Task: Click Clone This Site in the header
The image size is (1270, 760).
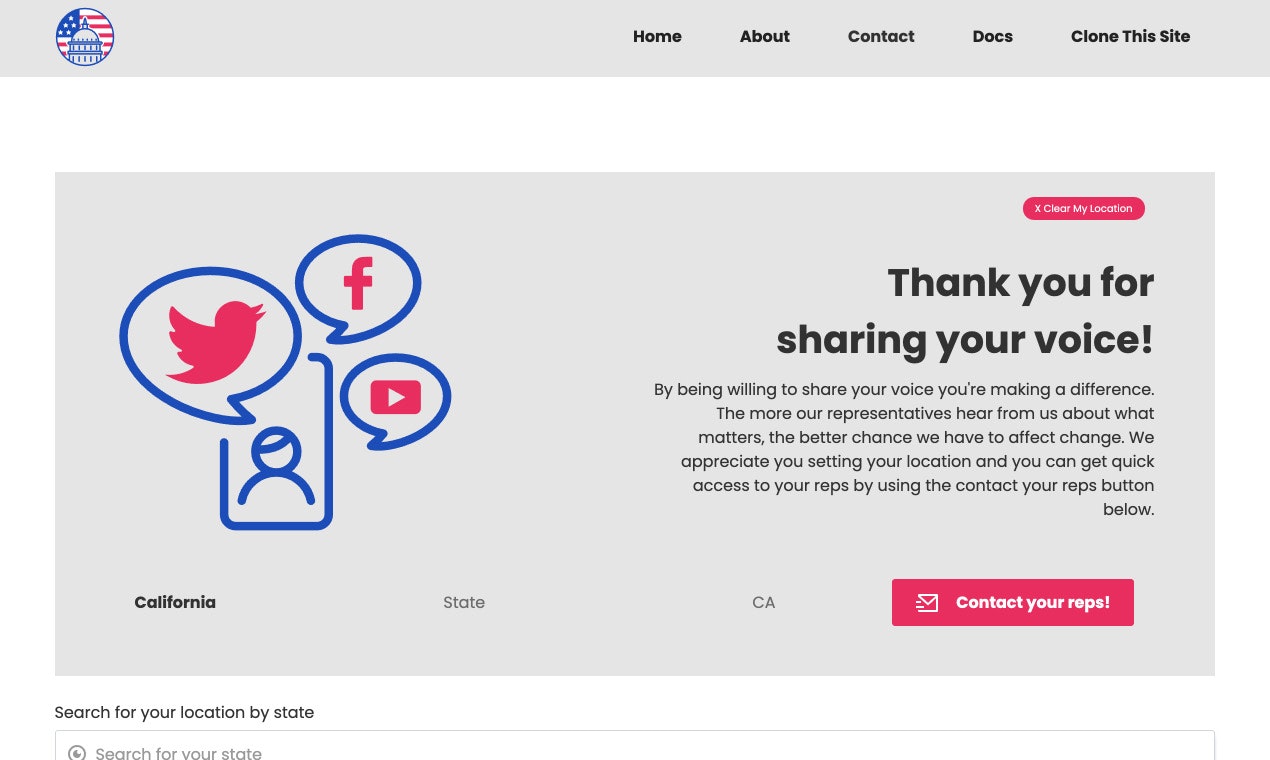Action: pyautogui.click(x=1130, y=36)
